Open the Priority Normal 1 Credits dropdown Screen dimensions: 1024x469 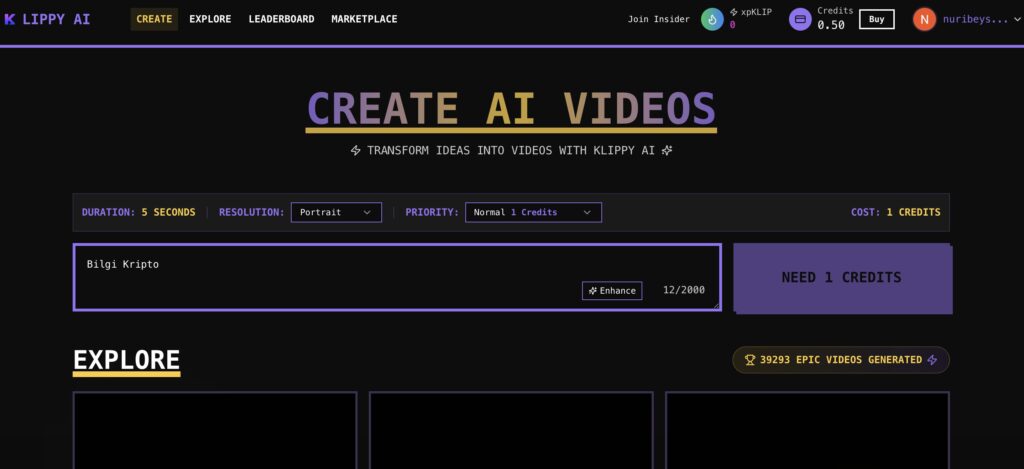click(534, 212)
